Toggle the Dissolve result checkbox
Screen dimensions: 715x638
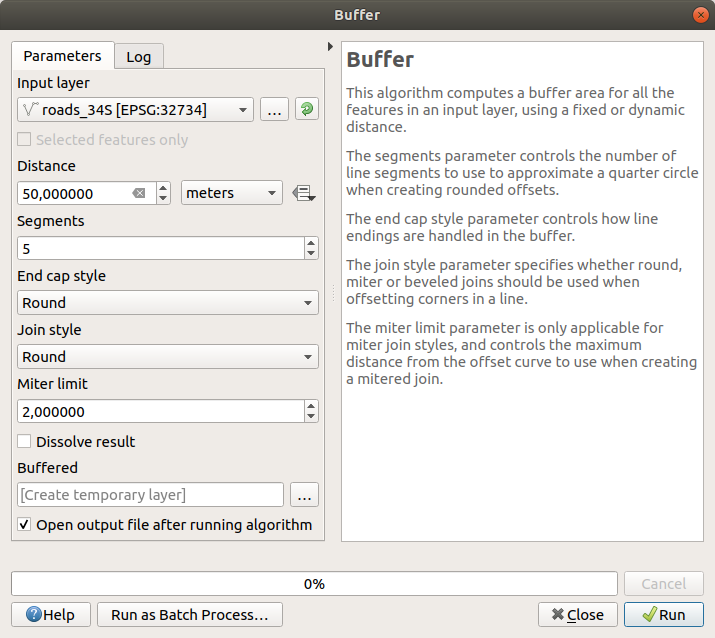pyautogui.click(x=25, y=441)
